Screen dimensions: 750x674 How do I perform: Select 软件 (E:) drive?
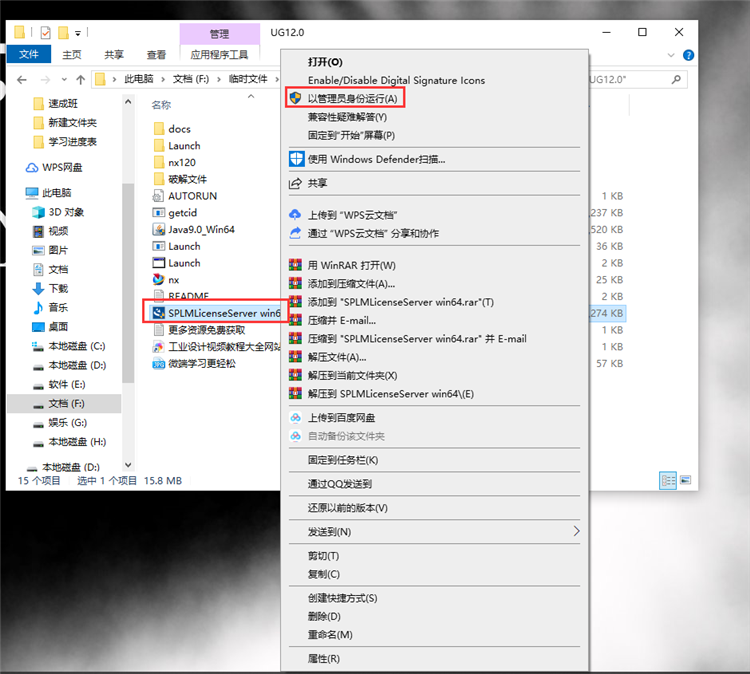click(x=58, y=384)
